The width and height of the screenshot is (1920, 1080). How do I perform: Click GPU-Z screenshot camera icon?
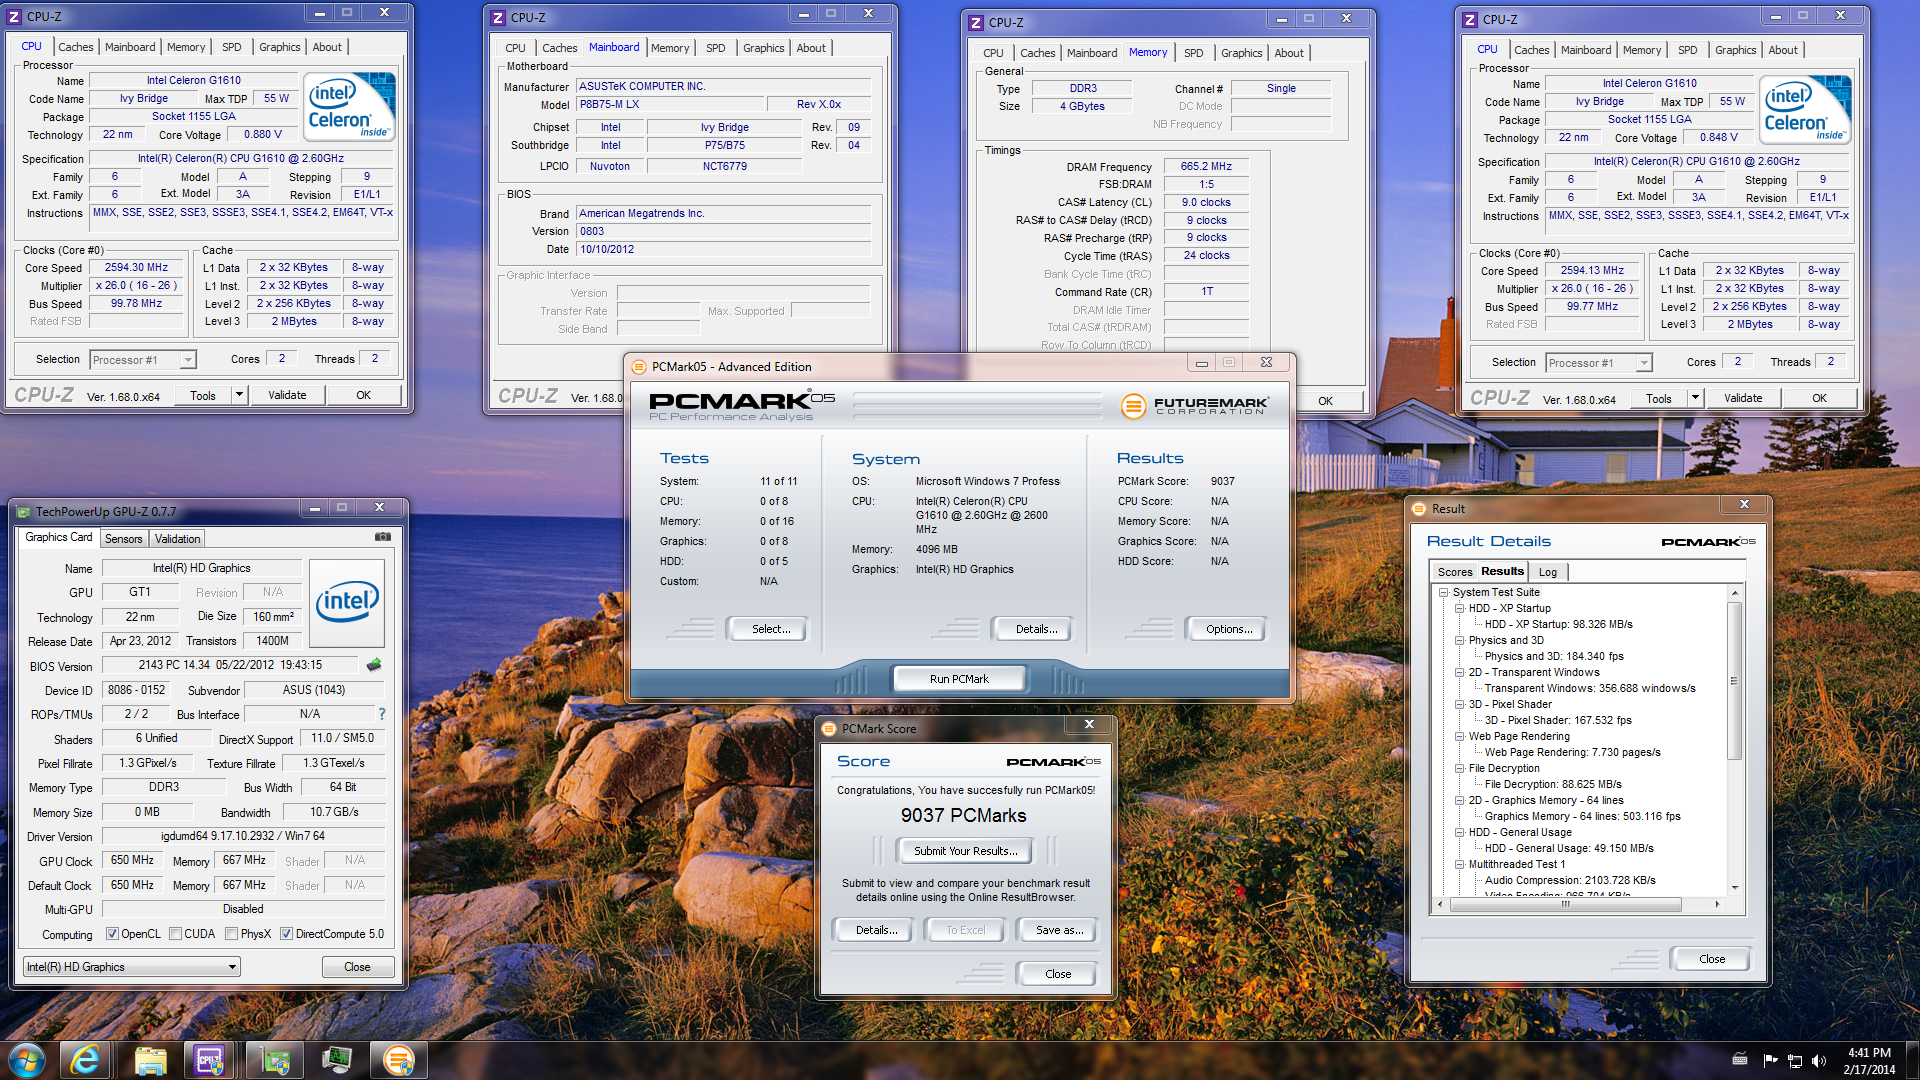point(382,537)
